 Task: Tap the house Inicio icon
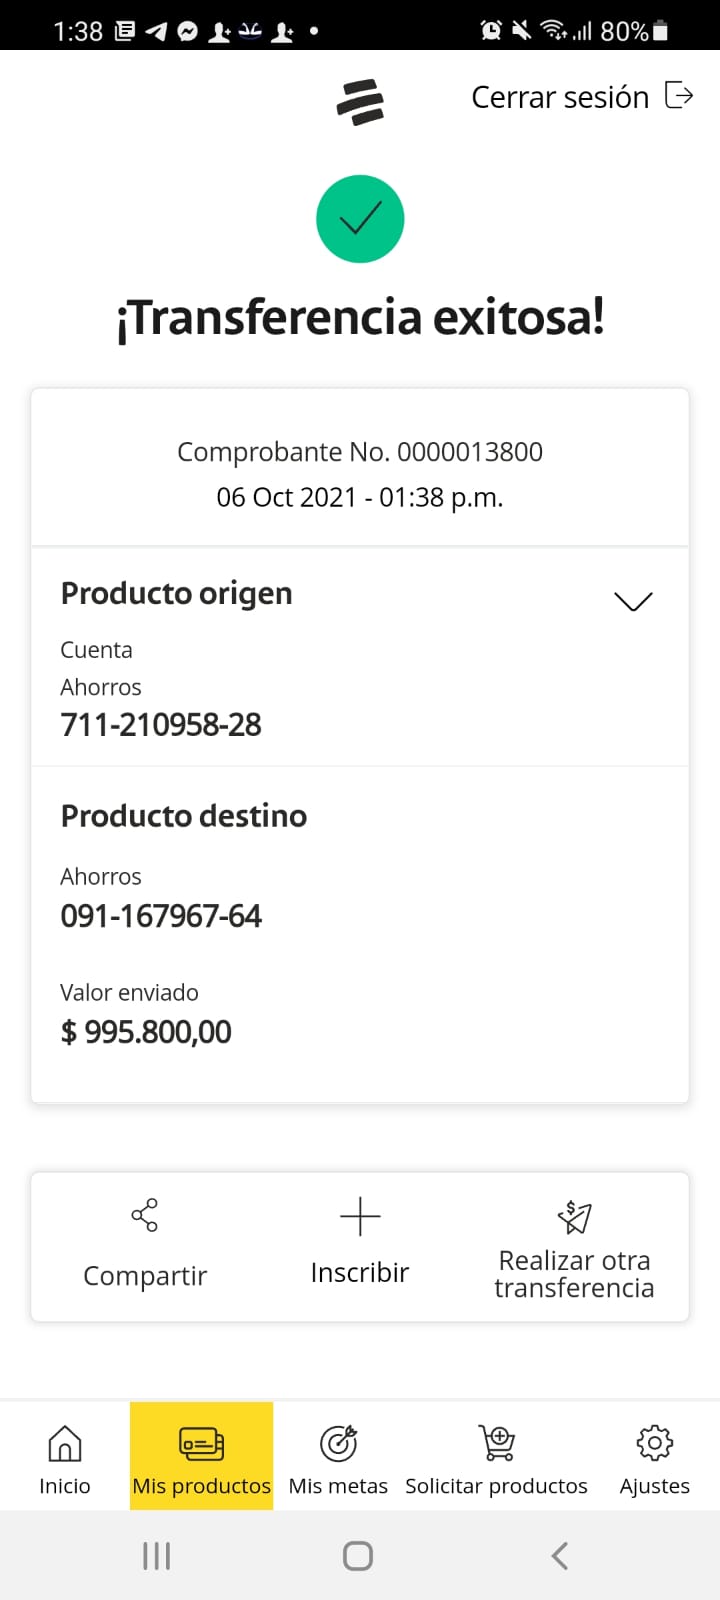pyautogui.click(x=65, y=1443)
